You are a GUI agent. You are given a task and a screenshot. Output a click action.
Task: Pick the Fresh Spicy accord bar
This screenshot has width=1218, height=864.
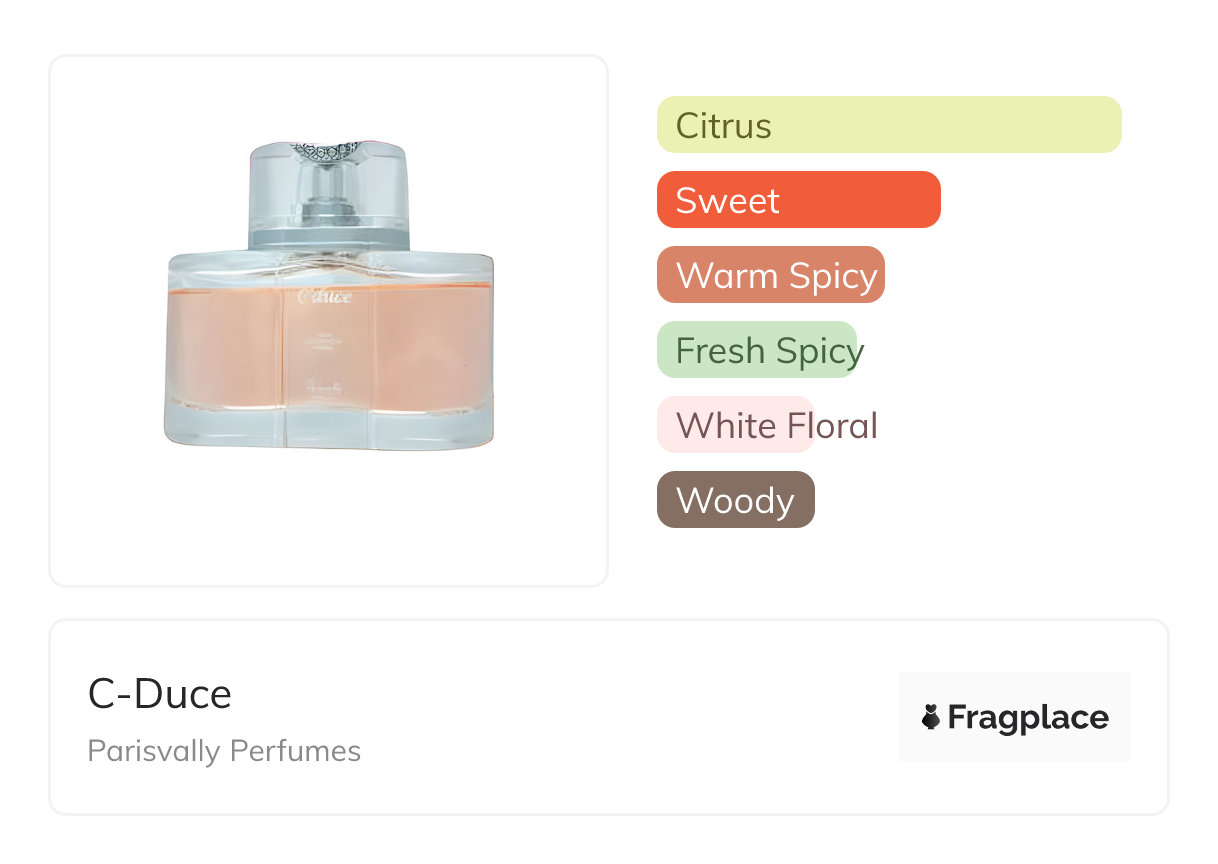pos(757,350)
